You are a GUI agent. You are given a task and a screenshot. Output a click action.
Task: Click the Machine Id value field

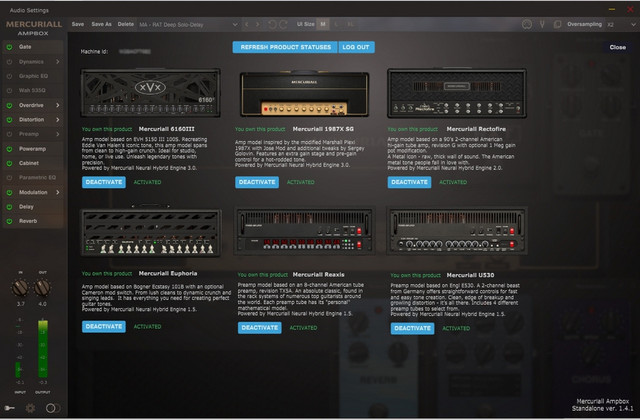(135, 51)
